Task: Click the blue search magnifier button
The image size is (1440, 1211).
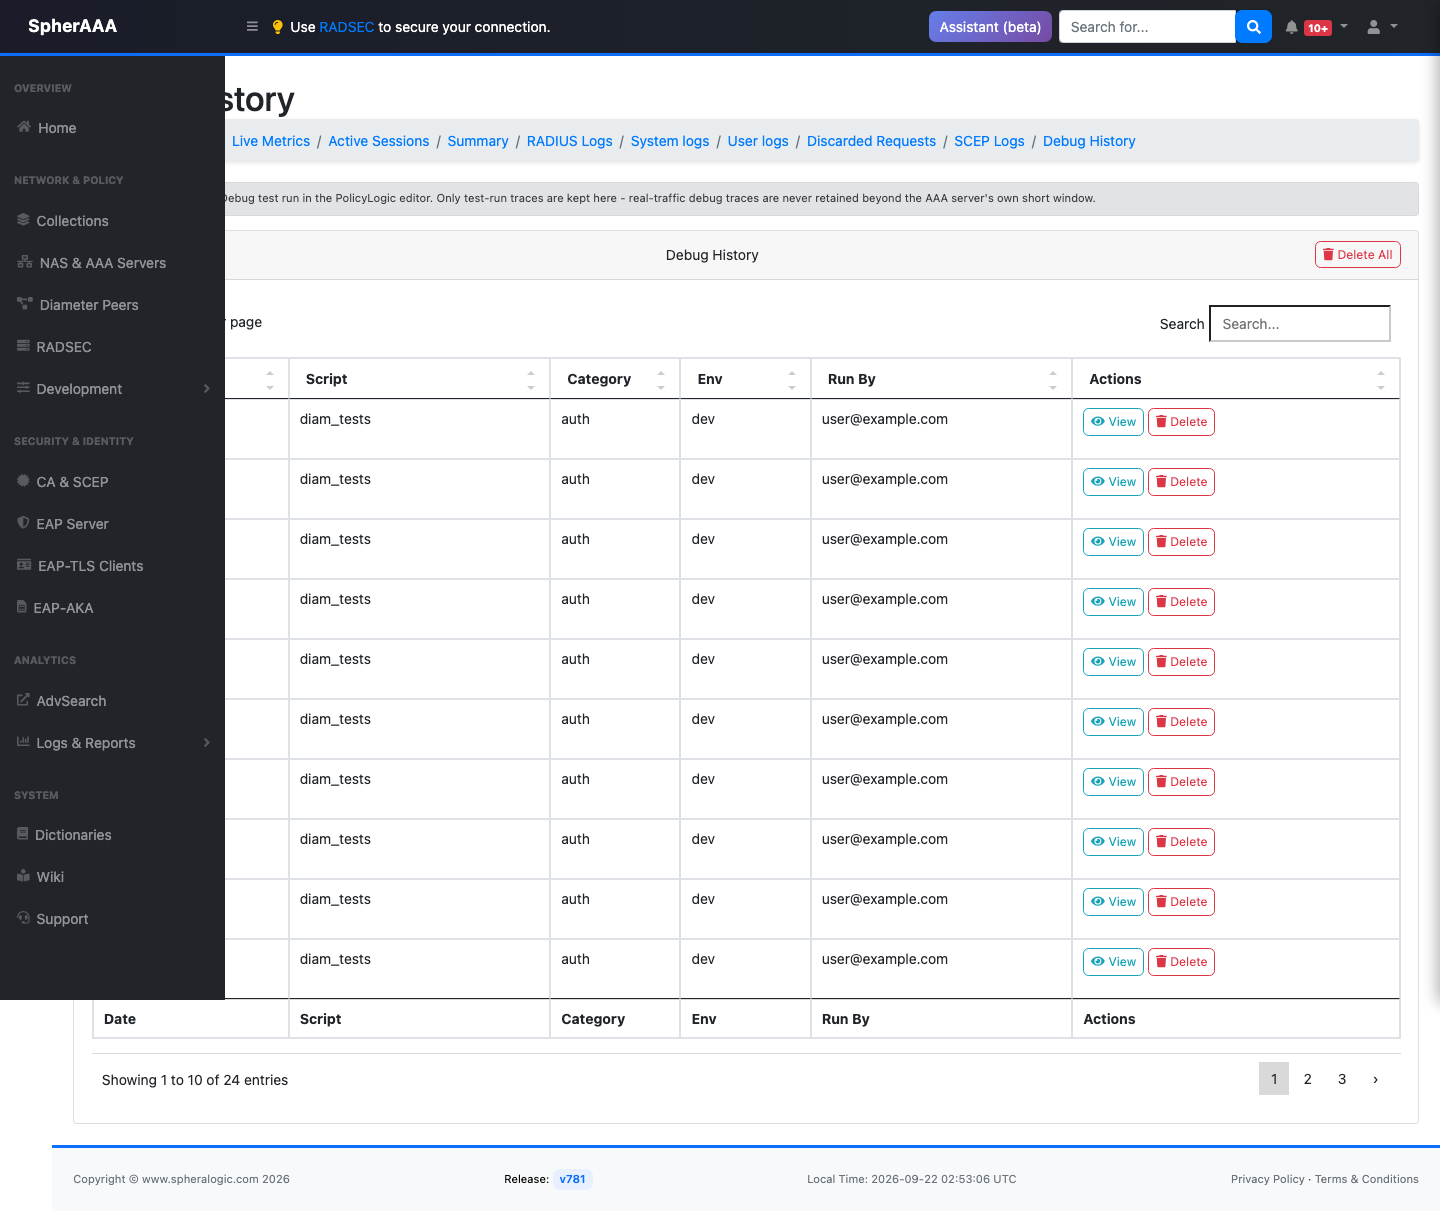Action: [x=1253, y=27]
